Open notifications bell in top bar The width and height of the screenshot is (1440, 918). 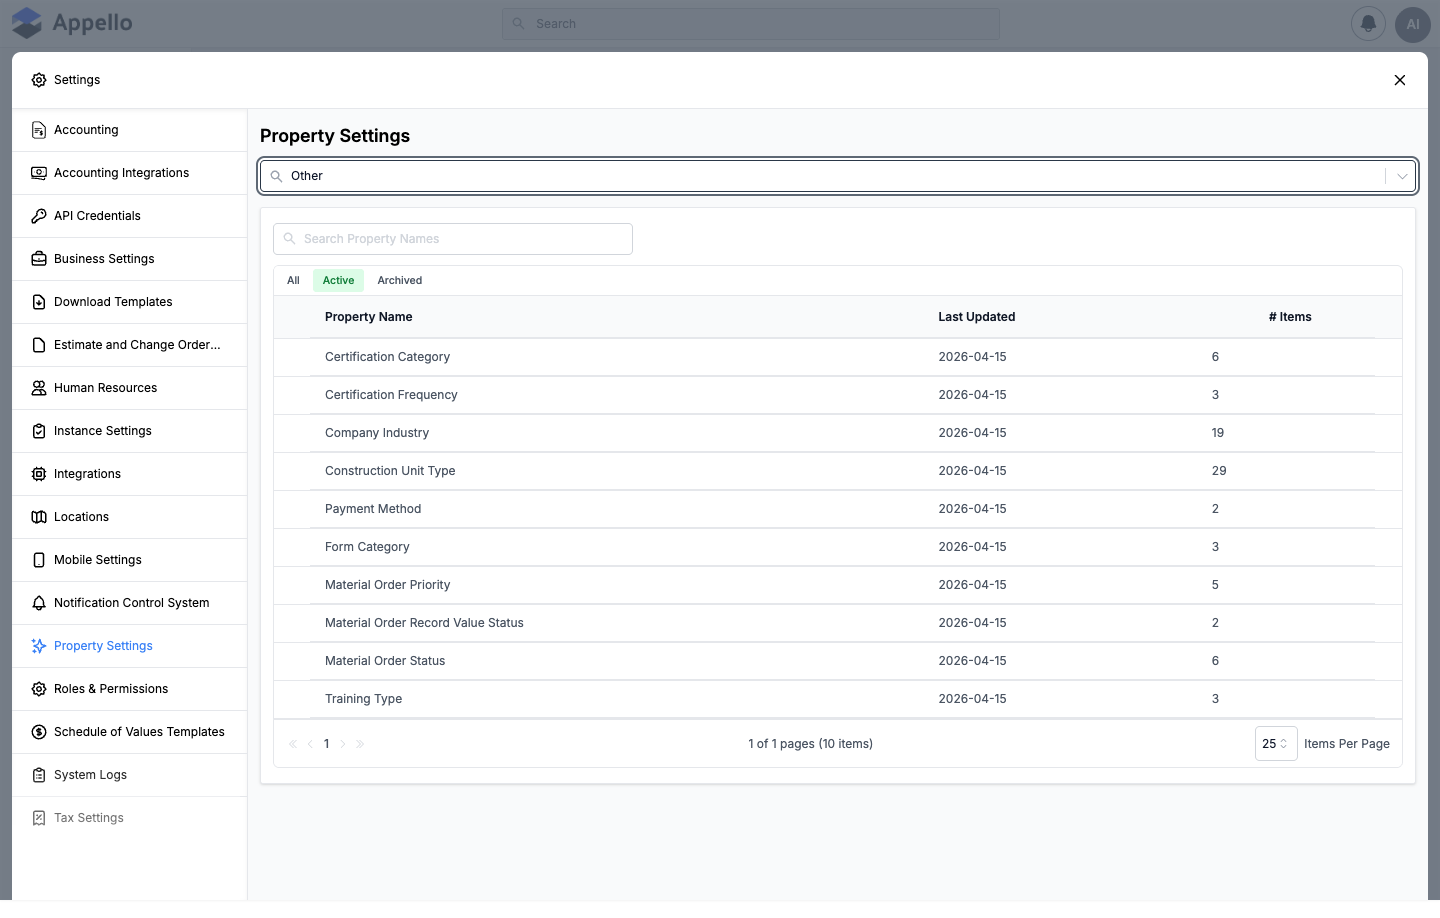click(x=1368, y=24)
